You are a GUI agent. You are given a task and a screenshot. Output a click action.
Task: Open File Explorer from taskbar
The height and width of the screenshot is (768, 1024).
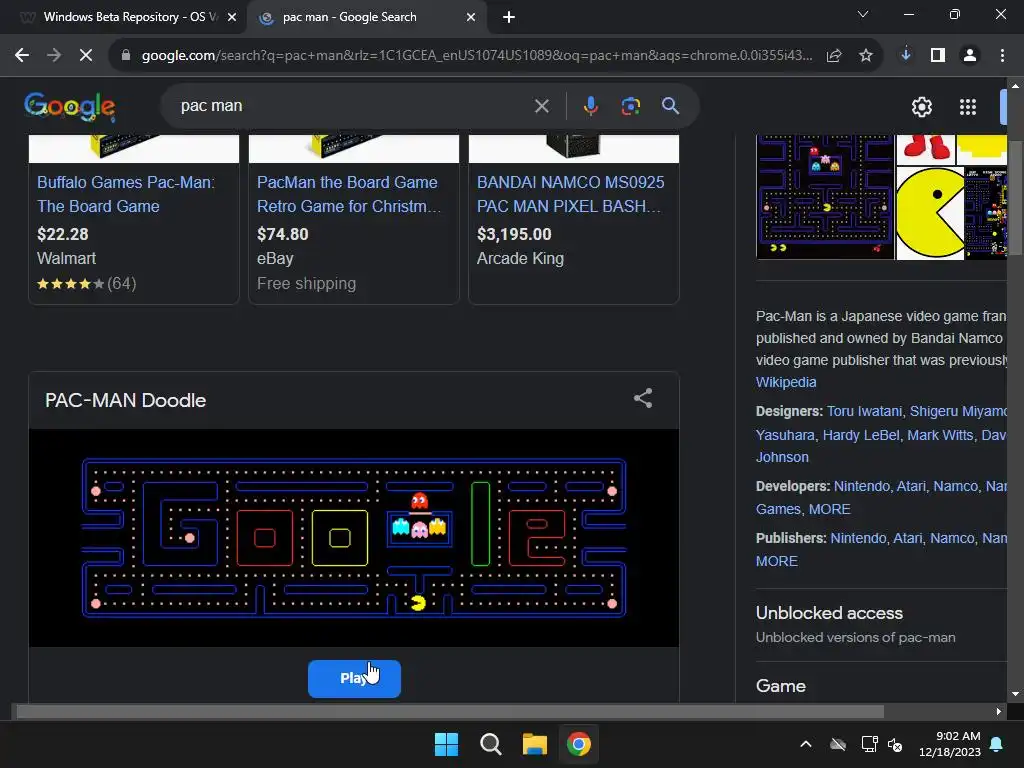pyautogui.click(x=535, y=744)
